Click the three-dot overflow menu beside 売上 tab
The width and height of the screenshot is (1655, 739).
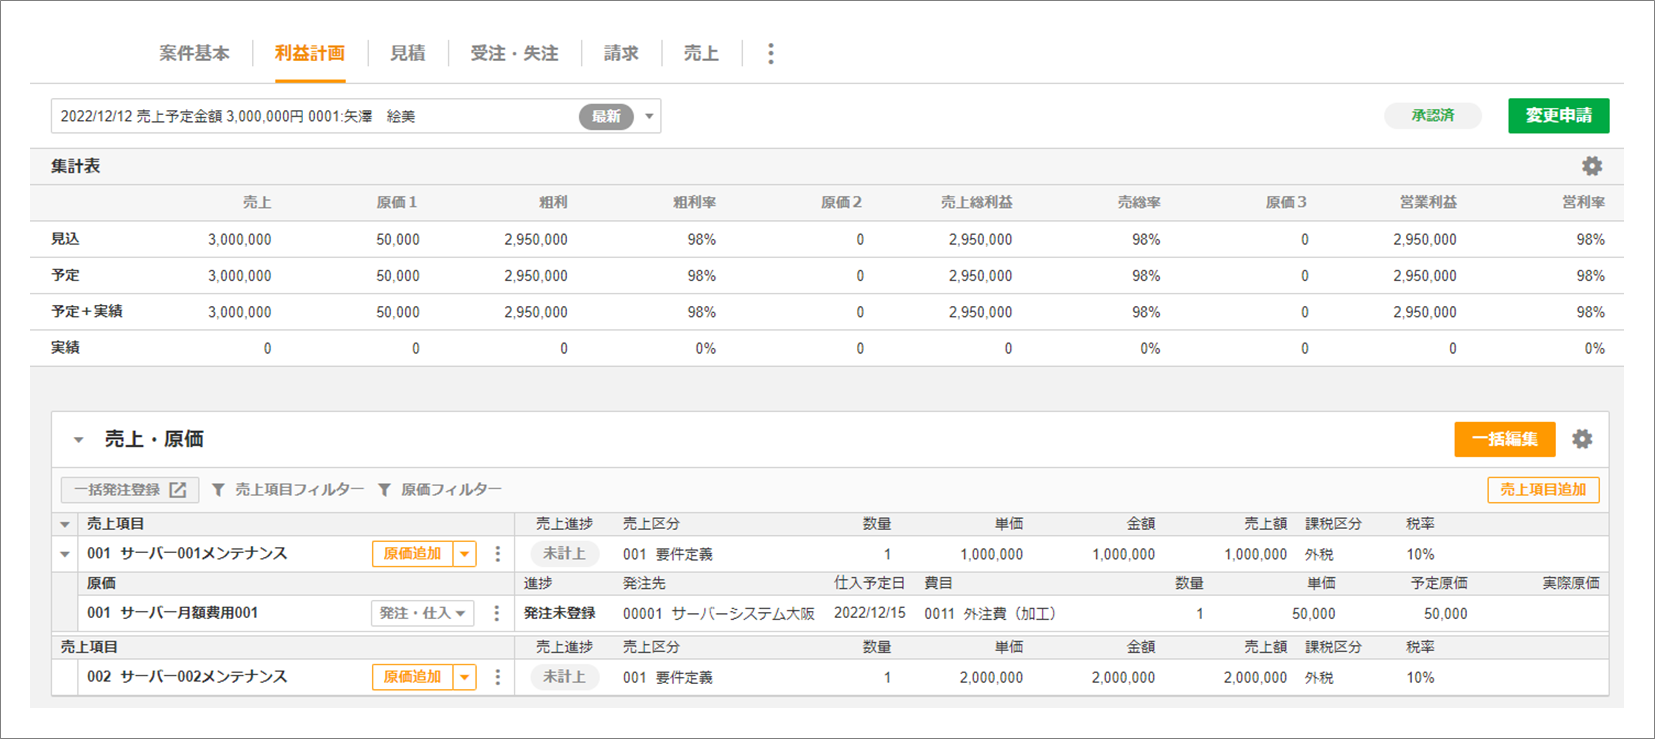770,54
